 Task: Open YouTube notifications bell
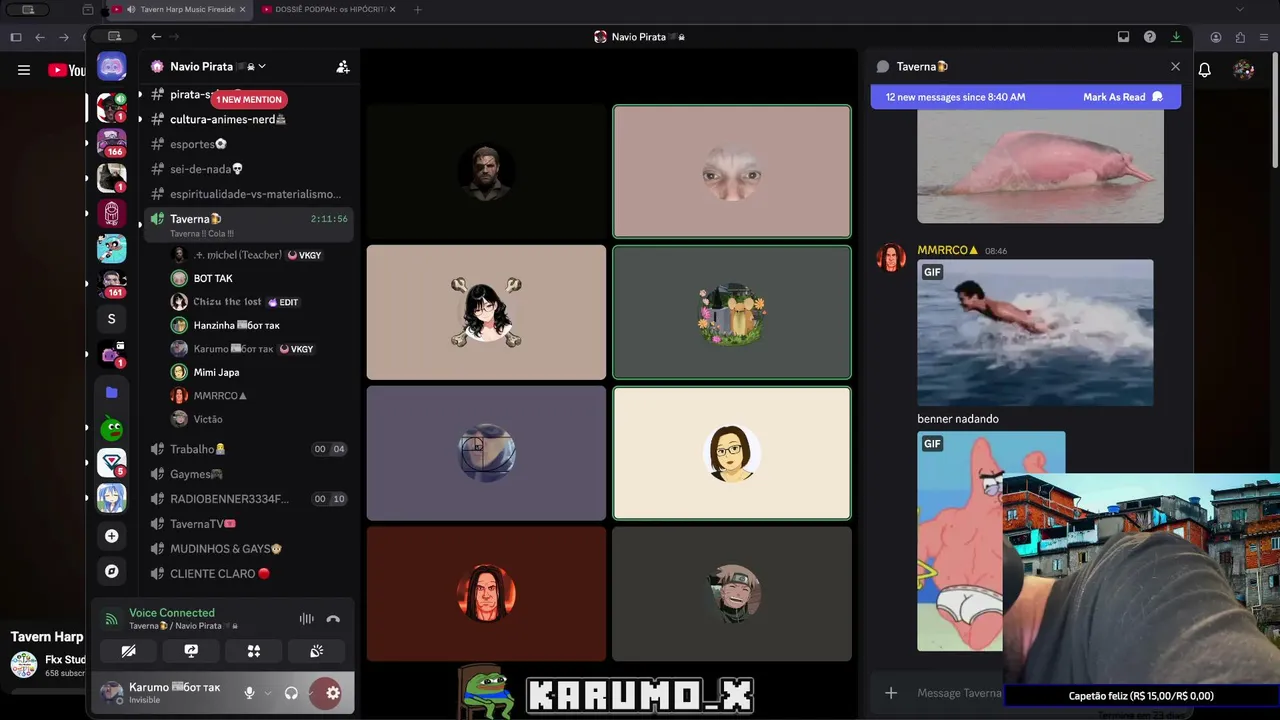(1205, 70)
